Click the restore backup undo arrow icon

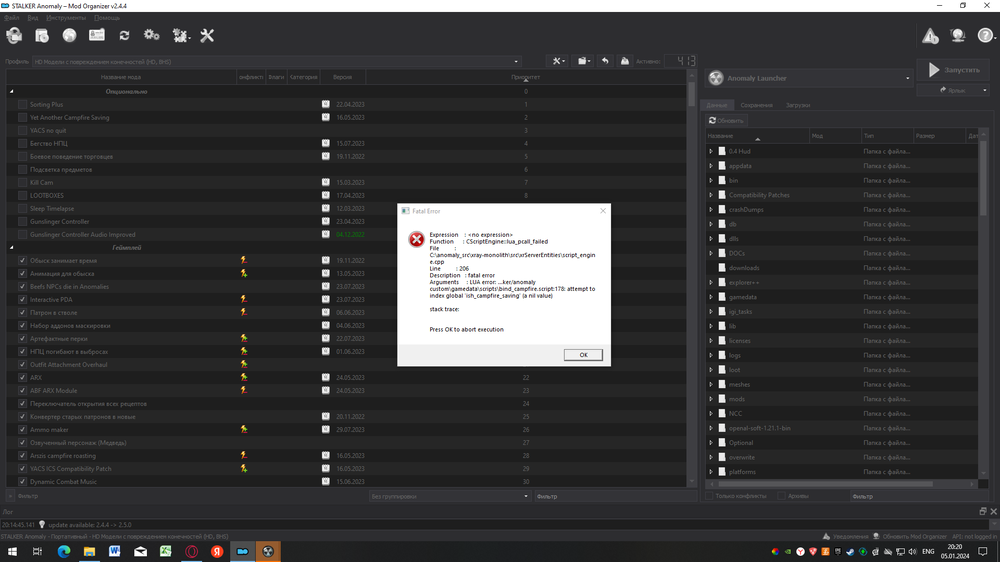(x=605, y=61)
